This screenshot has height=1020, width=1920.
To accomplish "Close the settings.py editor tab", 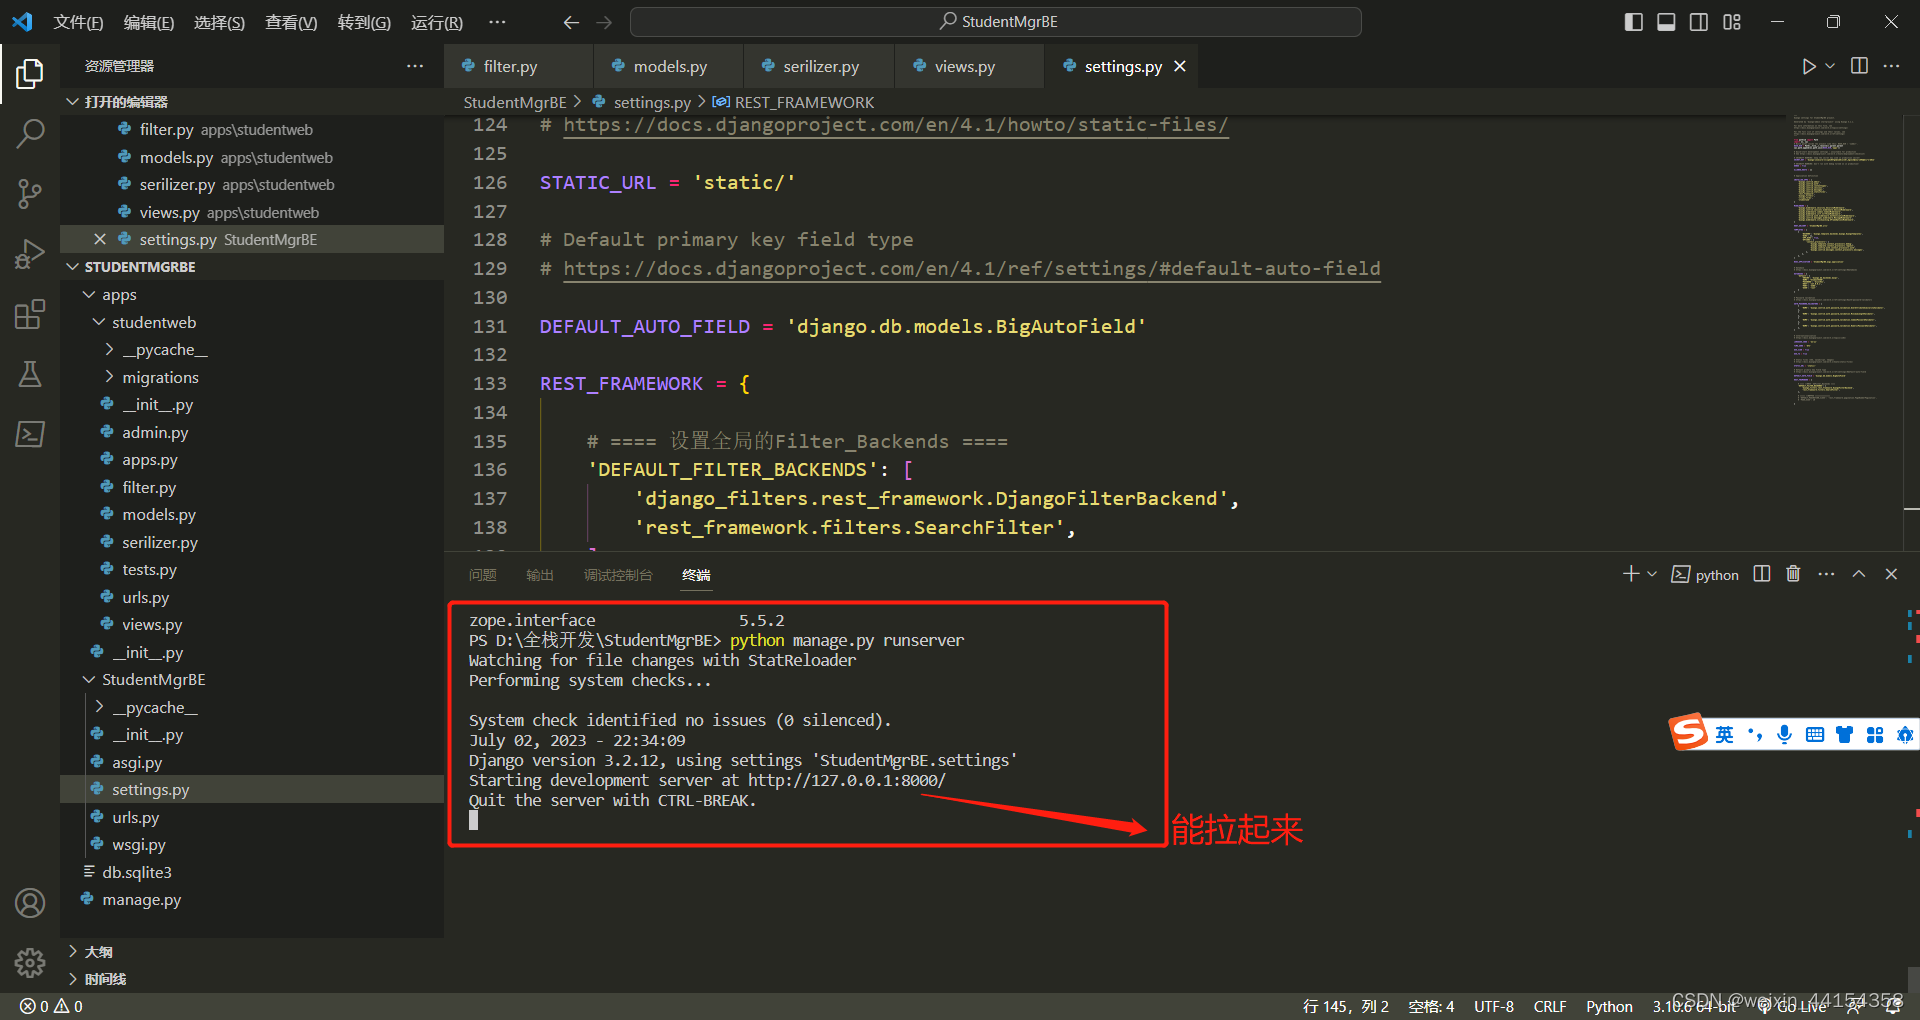I will tap(1180, 66).
